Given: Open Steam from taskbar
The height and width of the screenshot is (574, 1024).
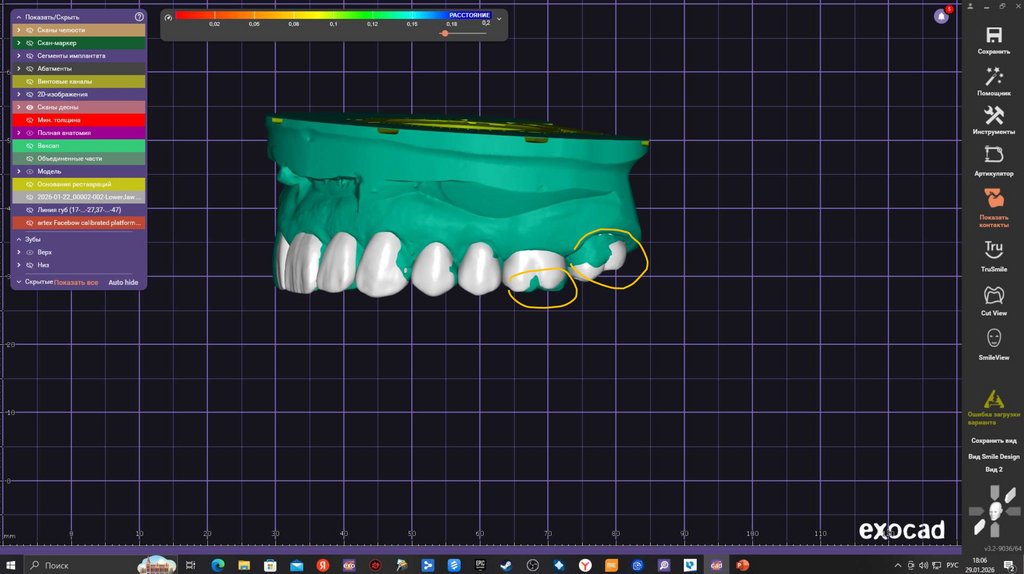Looking at the screenshot, I should (x=506, y=565).
